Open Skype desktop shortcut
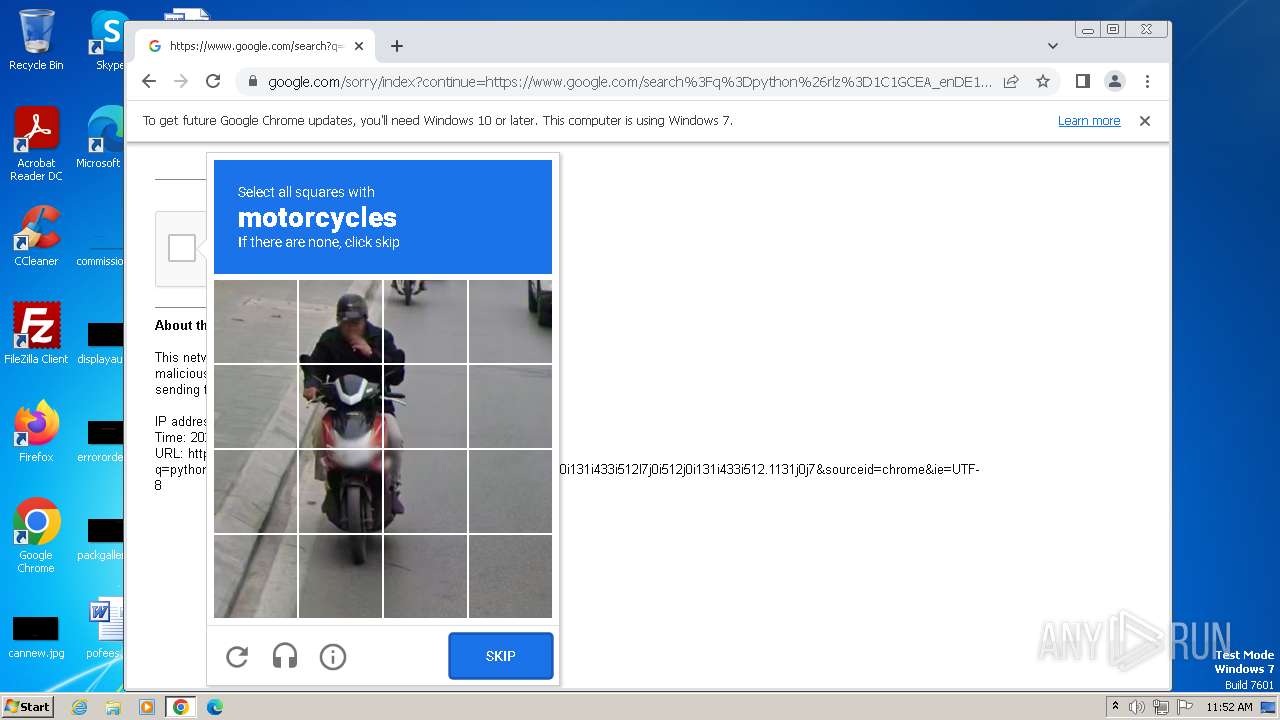Image resolution: width=1280 pixels, height=720 pixels. click(108, 40)
